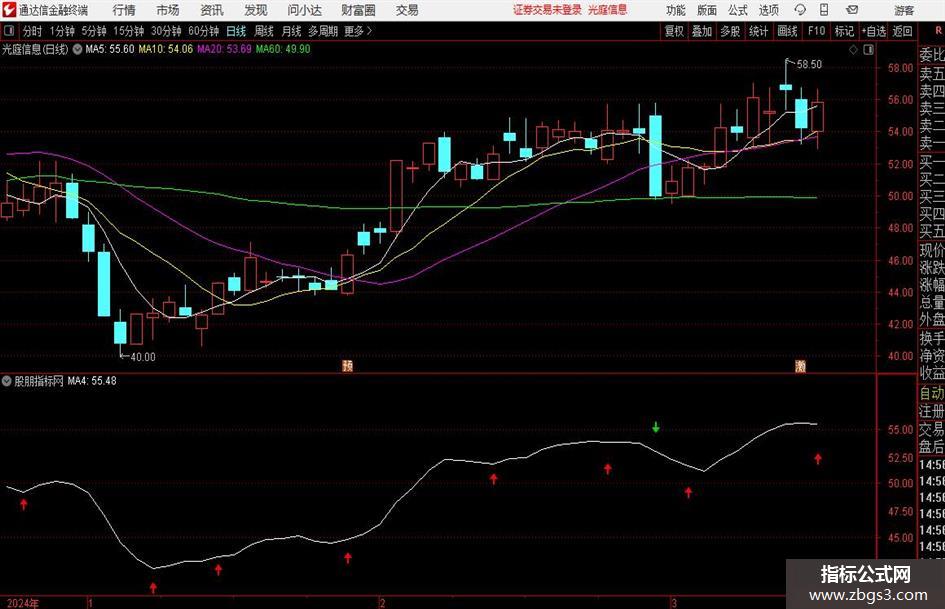Open the 多周期 view tab
This screenshot has width=945, height=609.
pos(323,31)
